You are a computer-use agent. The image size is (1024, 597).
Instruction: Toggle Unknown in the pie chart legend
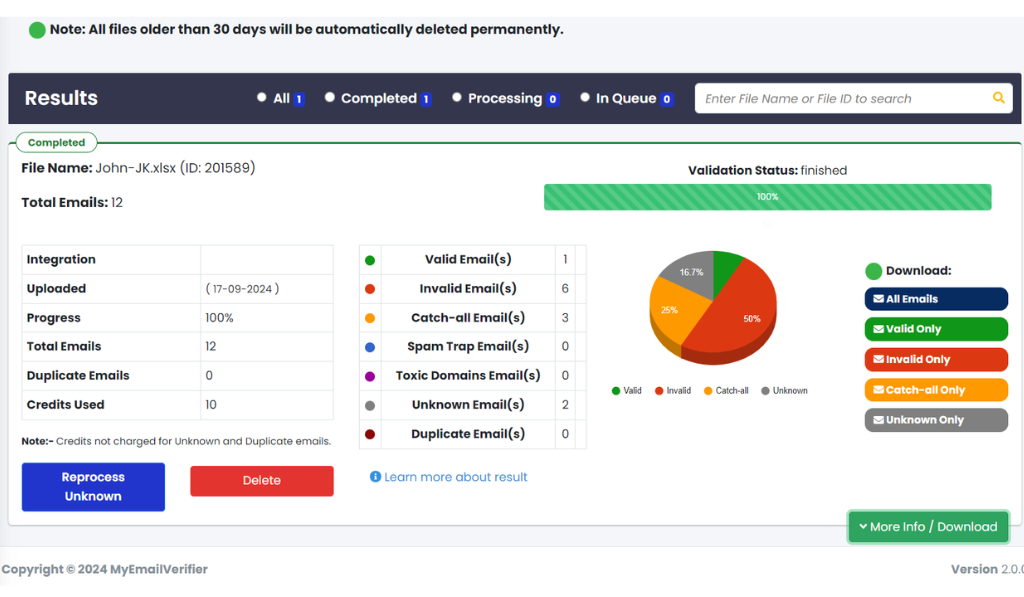pyautogui.click(x=784, y=391)
